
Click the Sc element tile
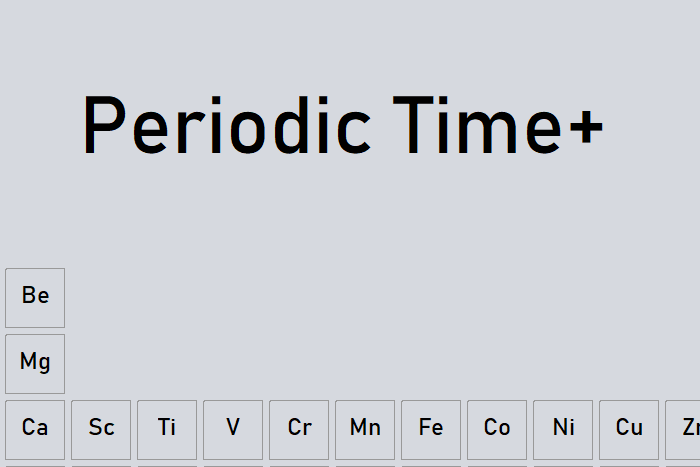[x=101, y=429]
